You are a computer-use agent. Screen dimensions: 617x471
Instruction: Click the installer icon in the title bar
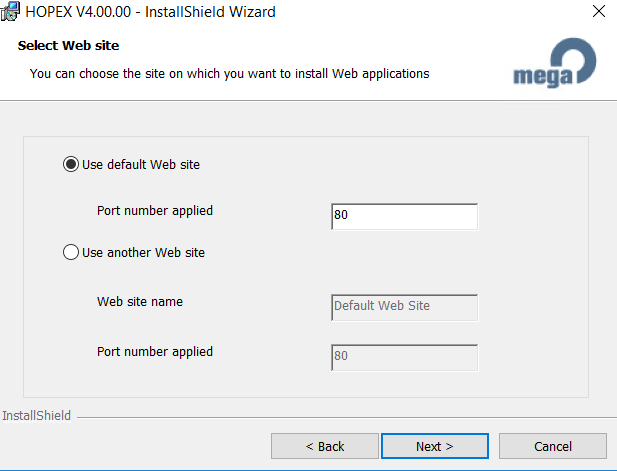(x=10, y=12)
